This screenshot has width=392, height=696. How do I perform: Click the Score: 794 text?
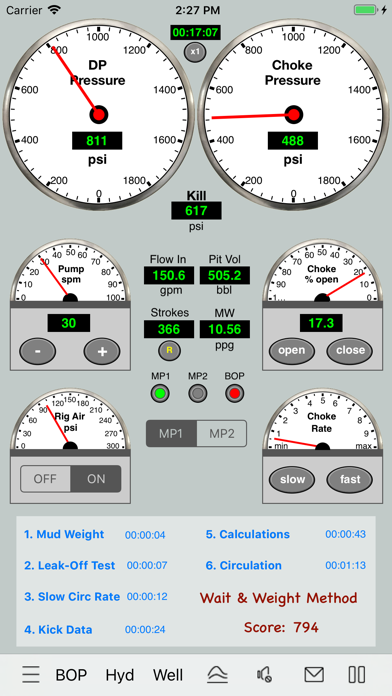point(281,627)
